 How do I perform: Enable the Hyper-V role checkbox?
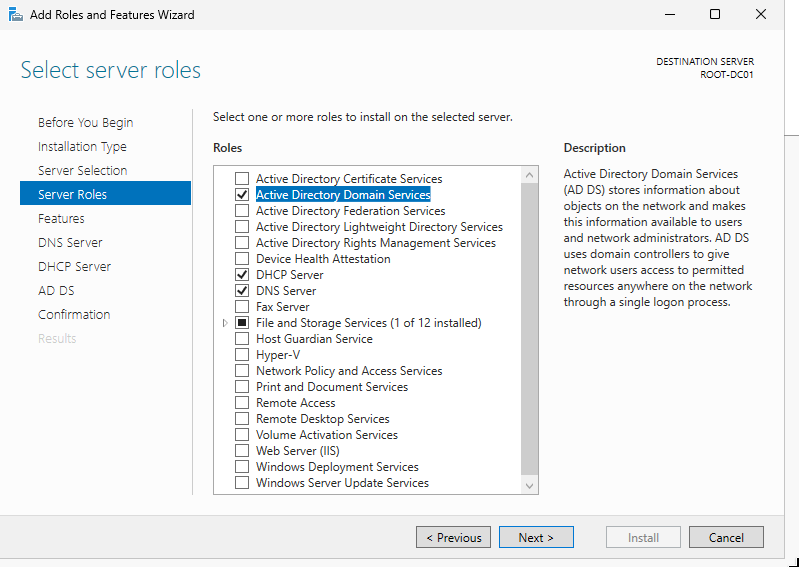pos(242,355)
